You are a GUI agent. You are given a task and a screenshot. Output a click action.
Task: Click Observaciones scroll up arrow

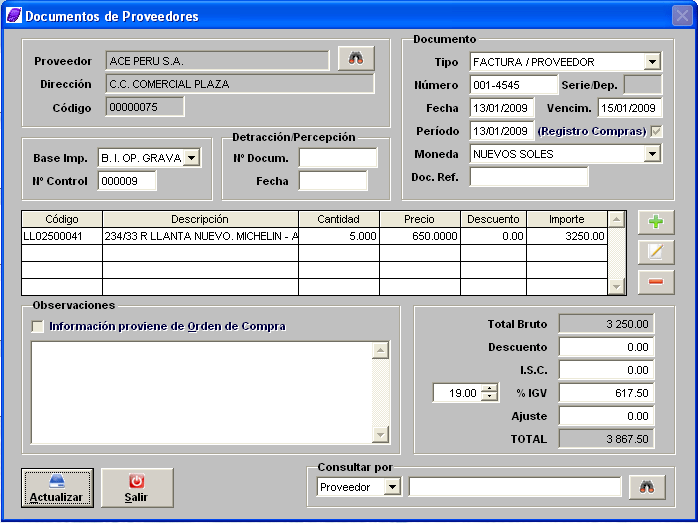(380, 351)
